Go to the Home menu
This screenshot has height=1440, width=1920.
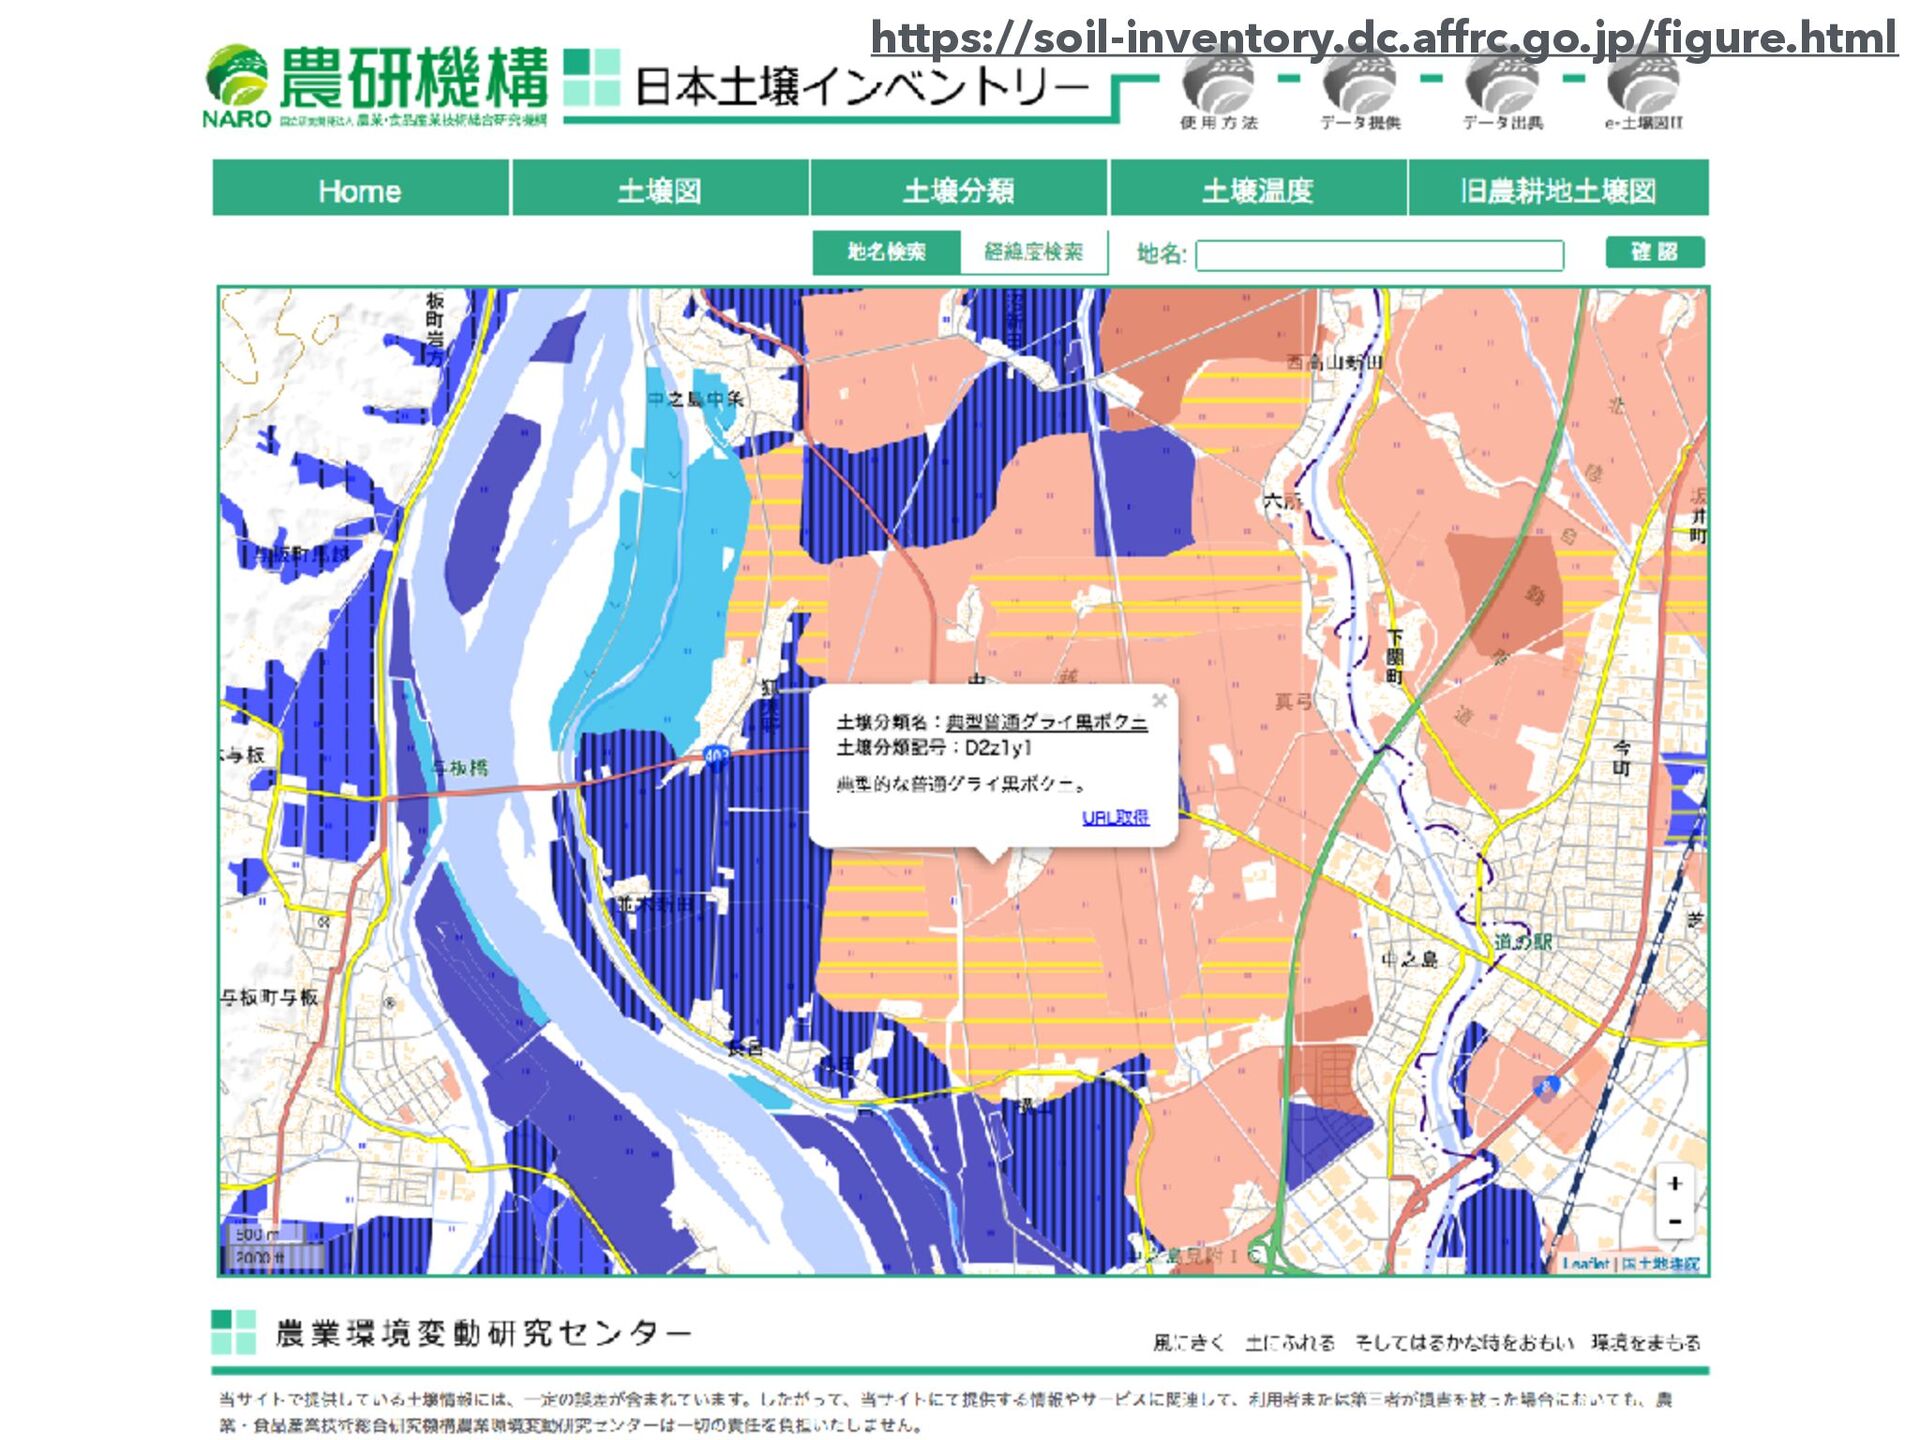[360, 190]
